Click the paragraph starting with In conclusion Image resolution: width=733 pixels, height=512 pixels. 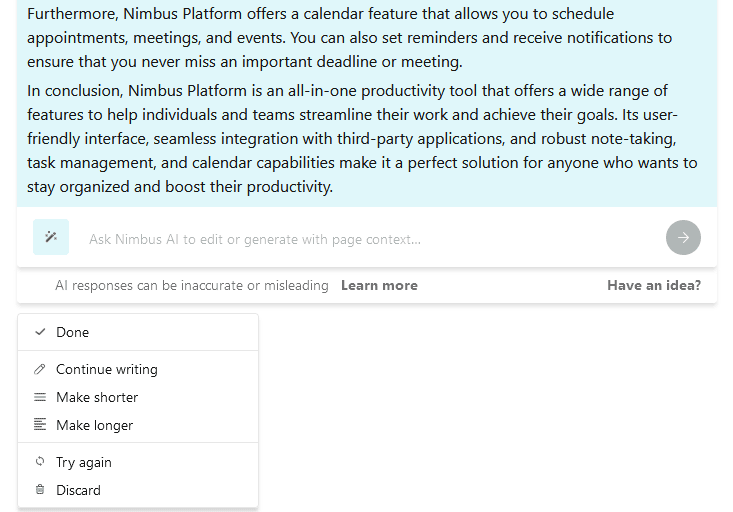362,138
